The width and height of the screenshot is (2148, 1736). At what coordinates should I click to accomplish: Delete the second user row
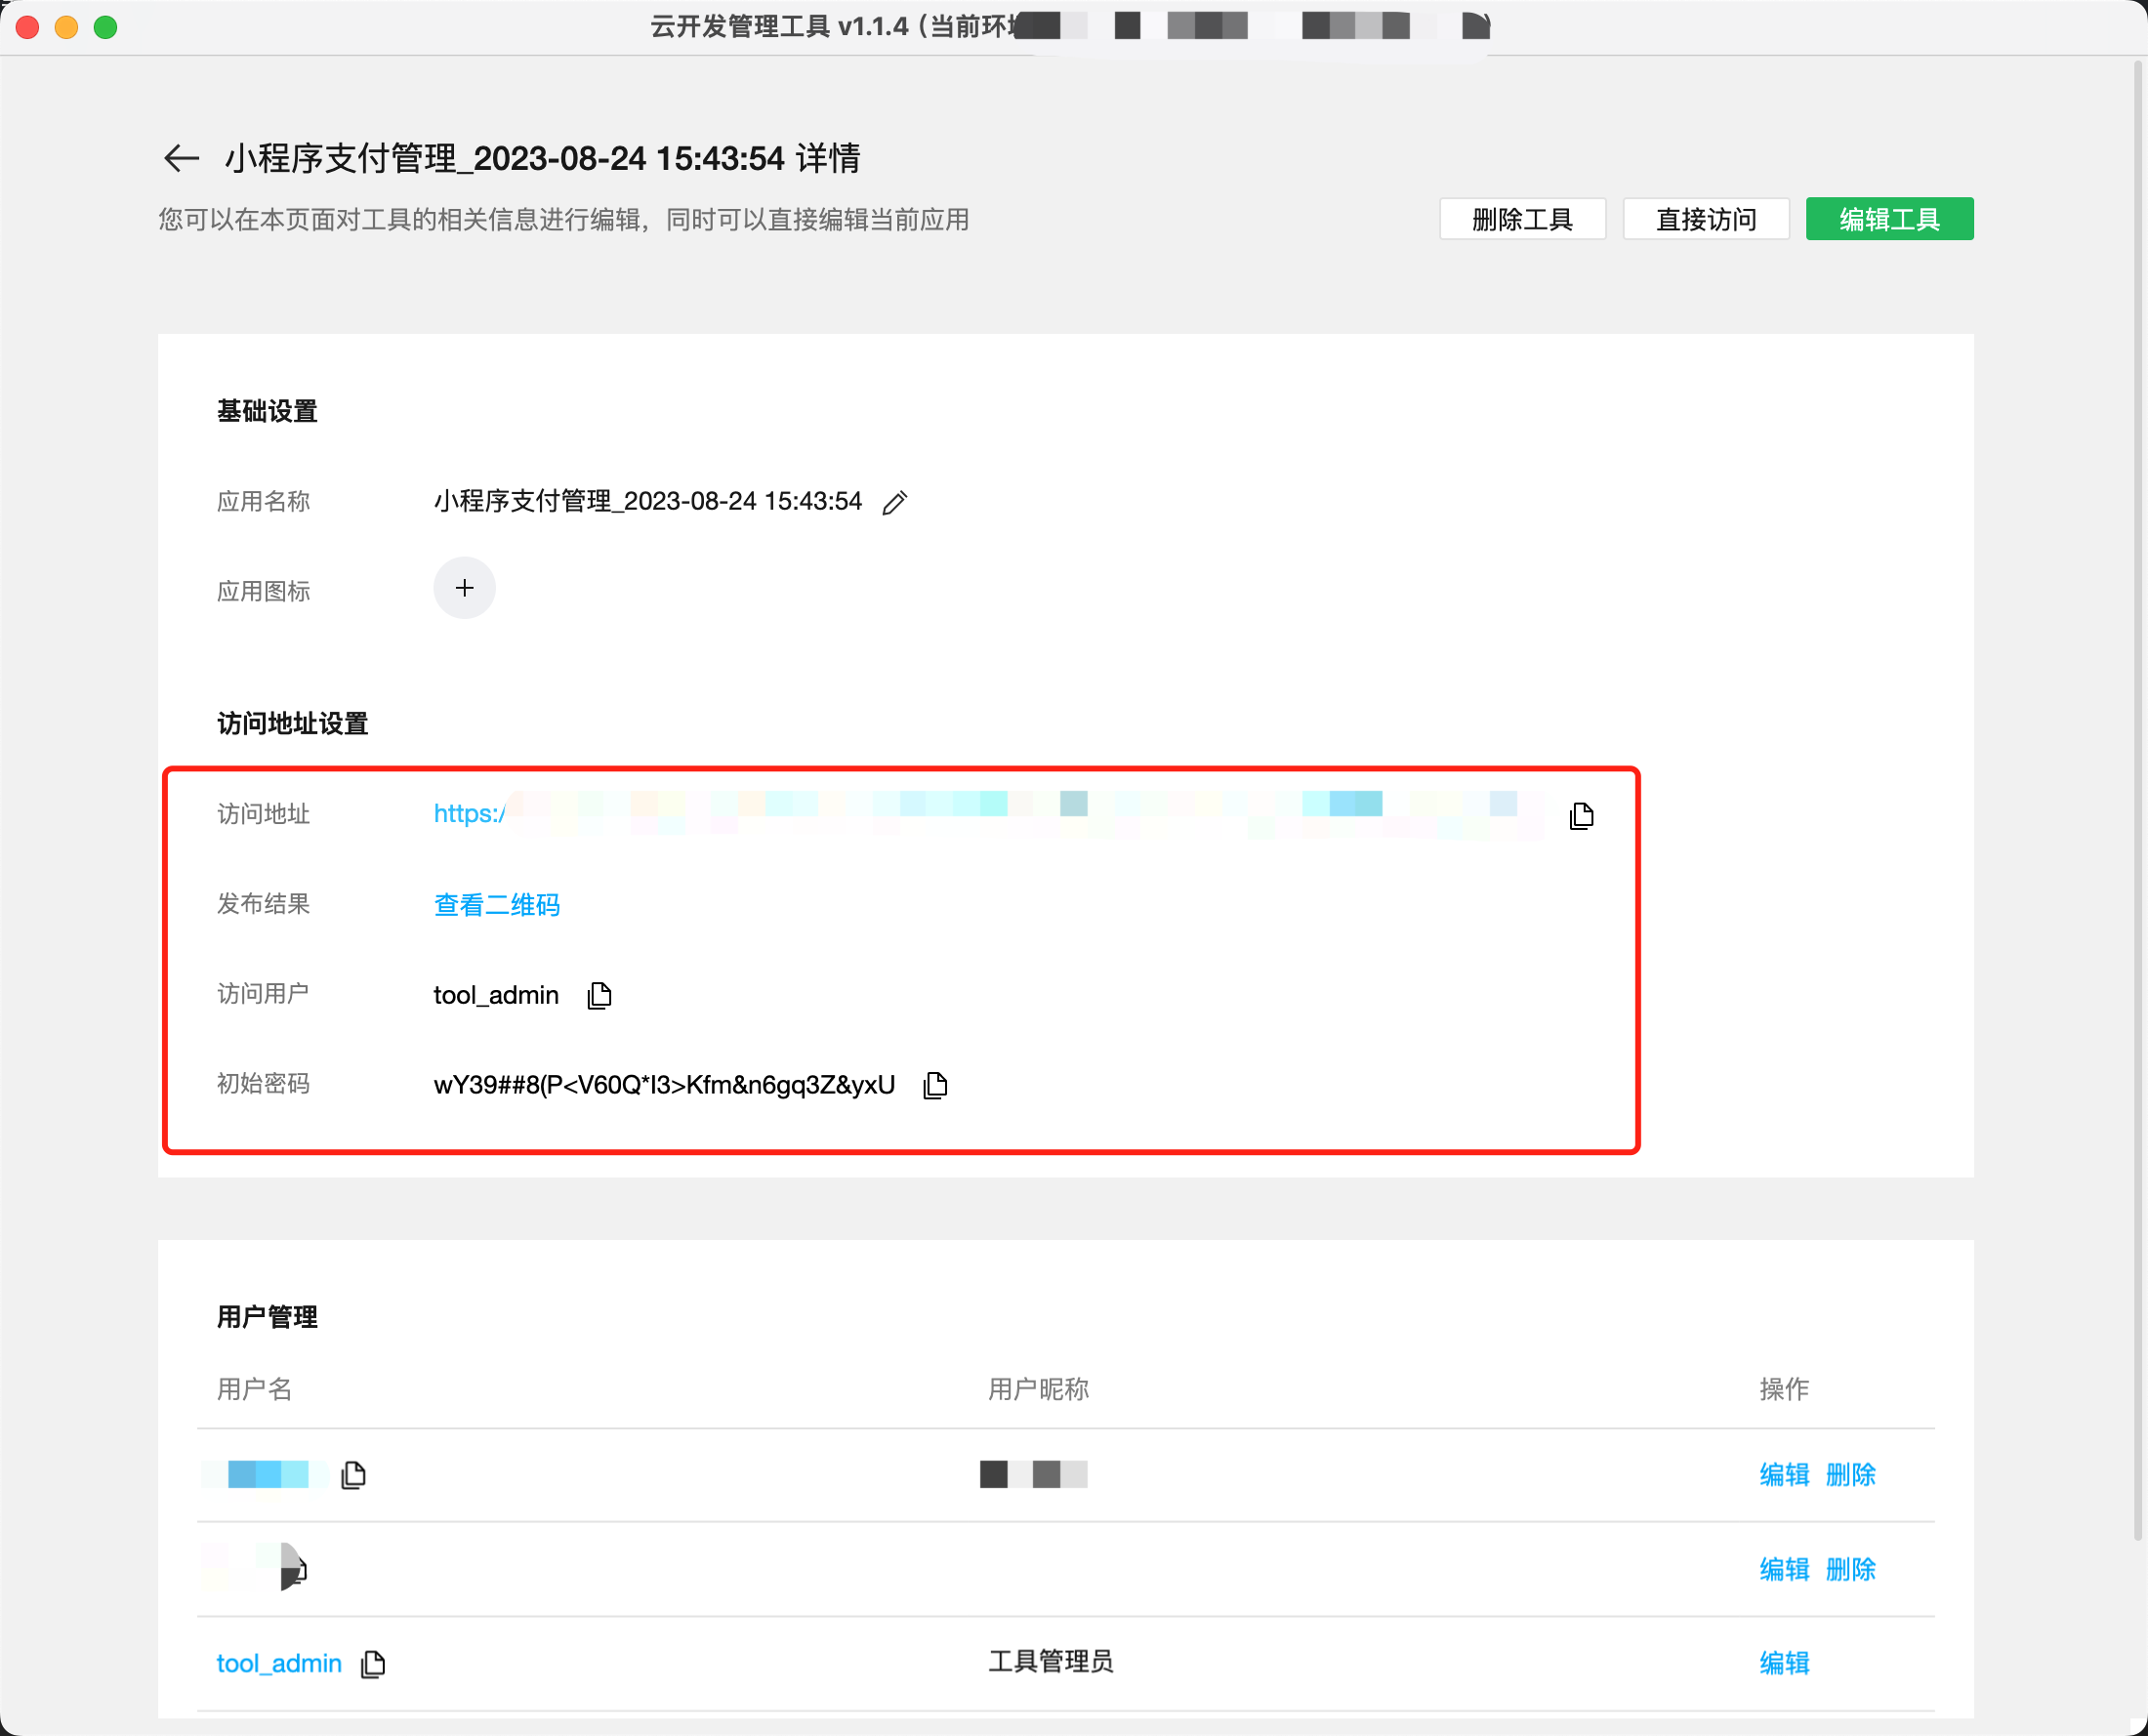1850,1570
